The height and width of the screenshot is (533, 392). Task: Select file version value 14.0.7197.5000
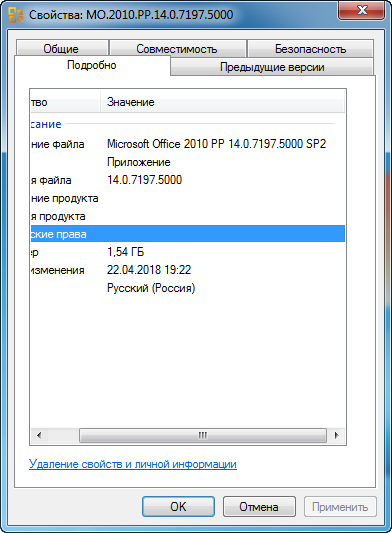pyautogui.click(x=144, y=180)
